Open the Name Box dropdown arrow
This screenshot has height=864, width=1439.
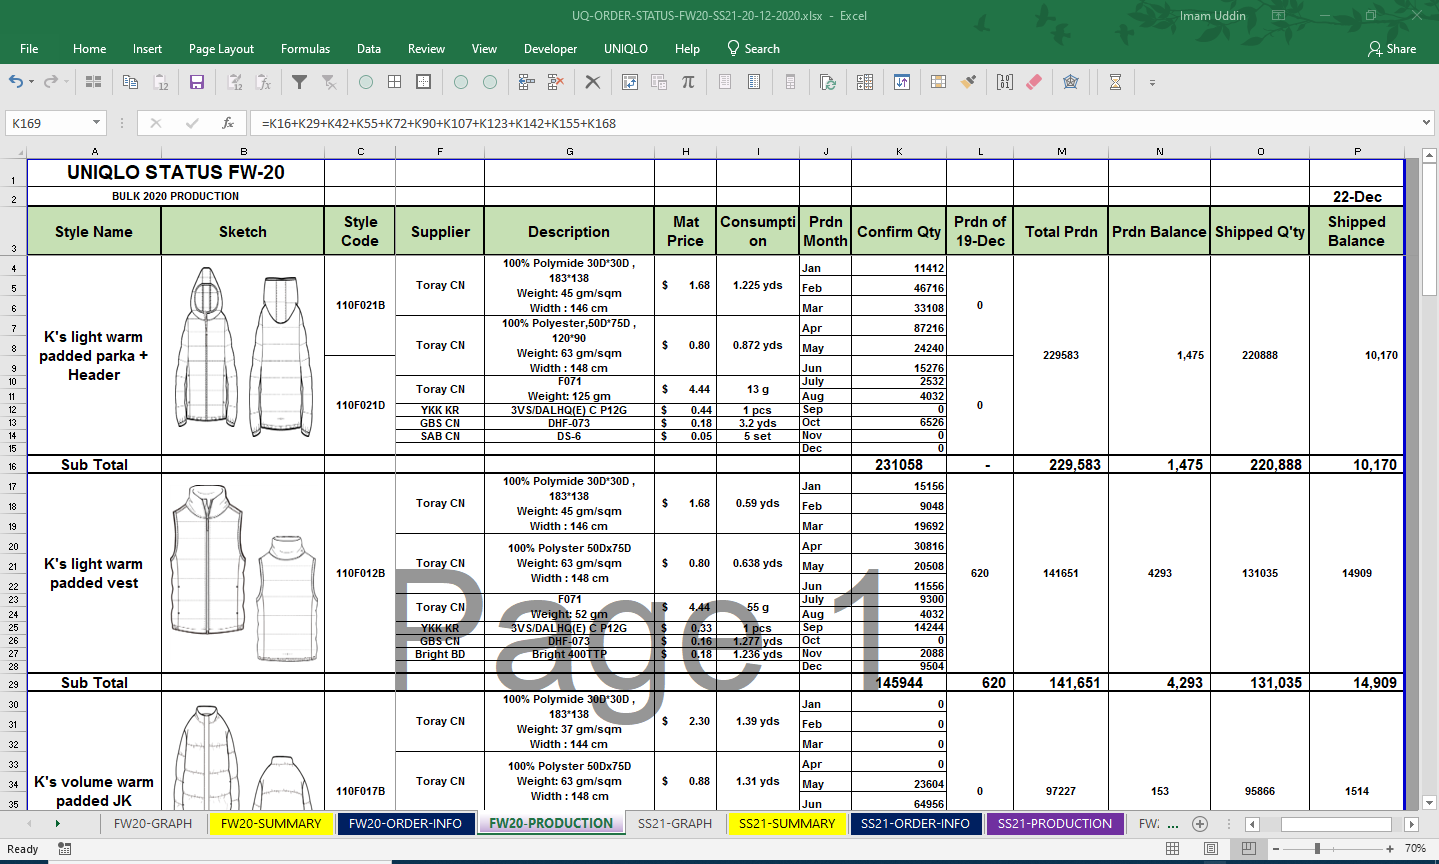[96, 123]
